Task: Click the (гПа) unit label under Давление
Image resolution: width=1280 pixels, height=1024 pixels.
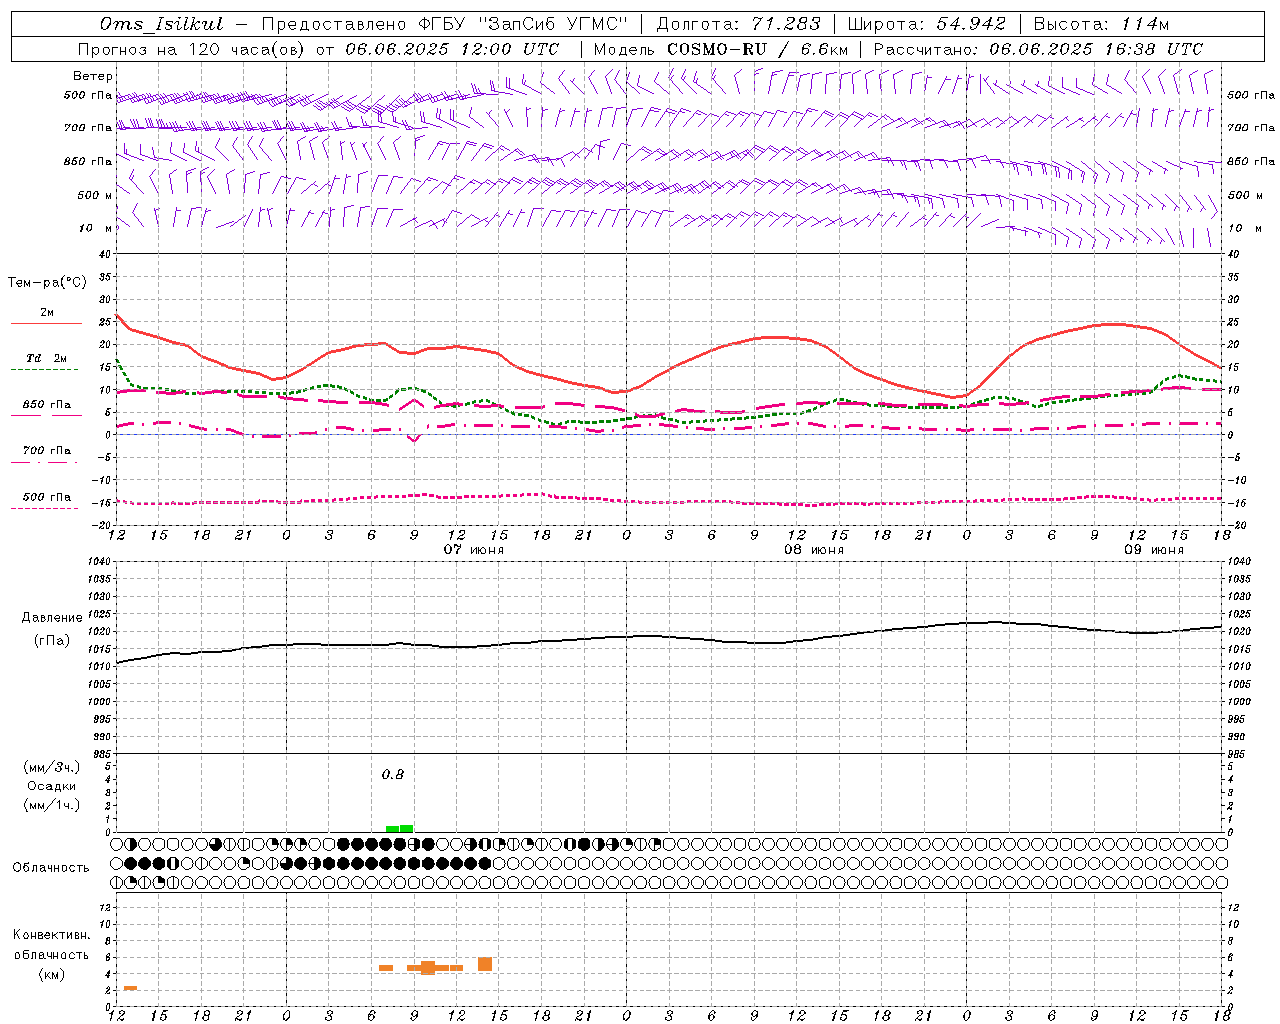Action: pyautogui.click(x=52, y=641)
